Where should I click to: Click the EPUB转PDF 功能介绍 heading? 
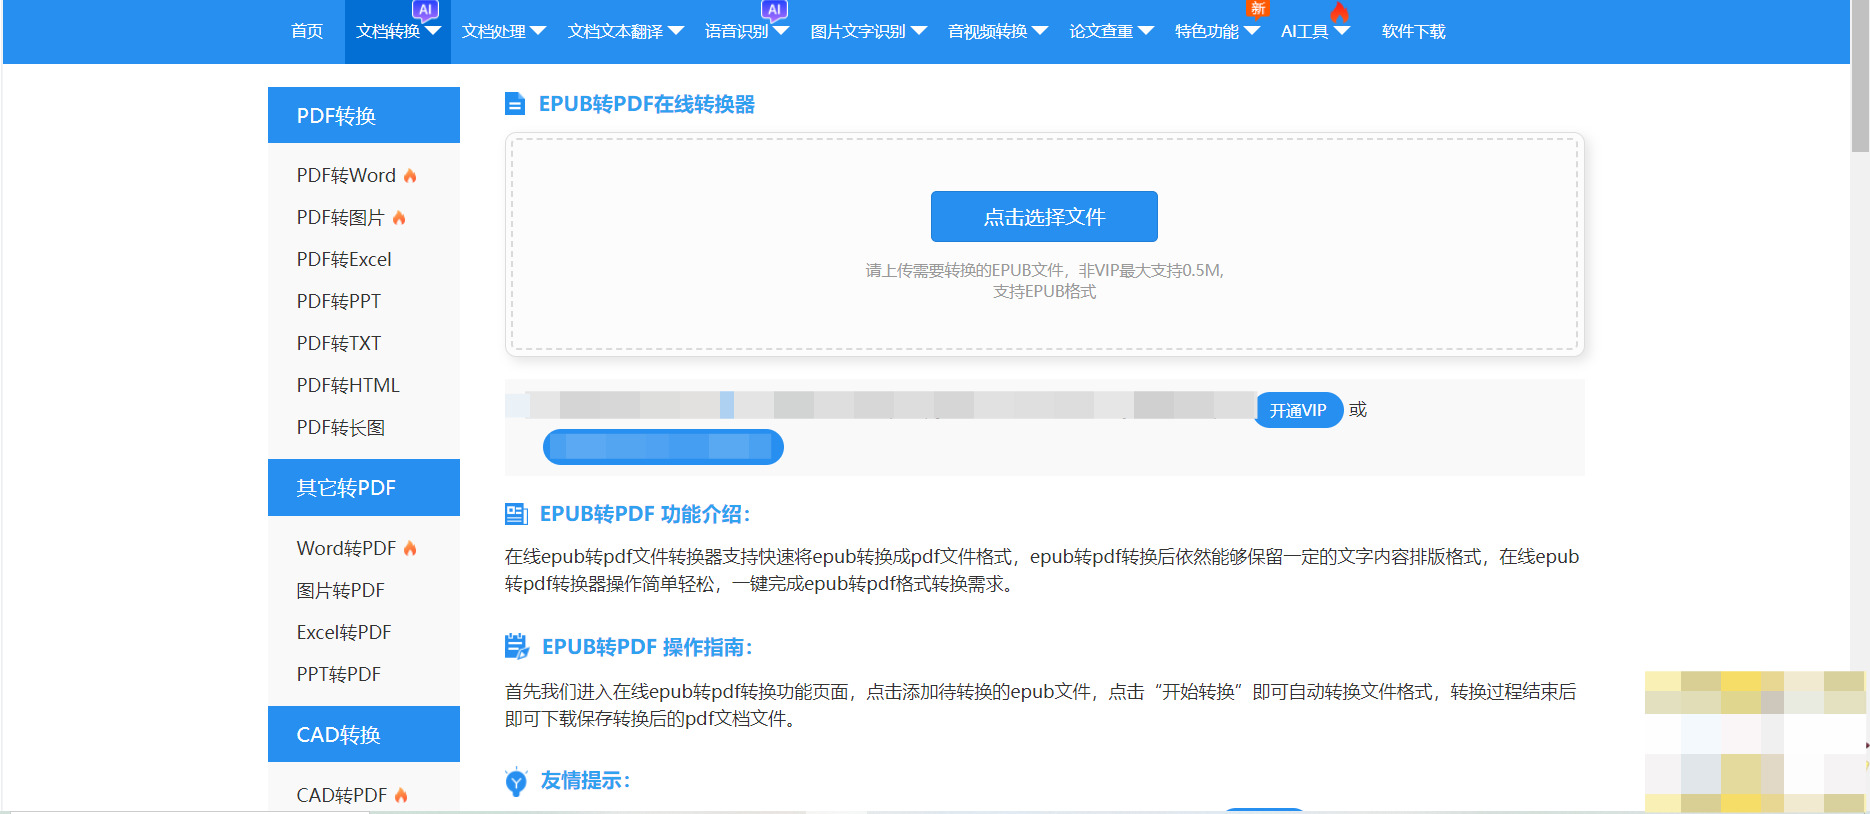tap(645, 514)
